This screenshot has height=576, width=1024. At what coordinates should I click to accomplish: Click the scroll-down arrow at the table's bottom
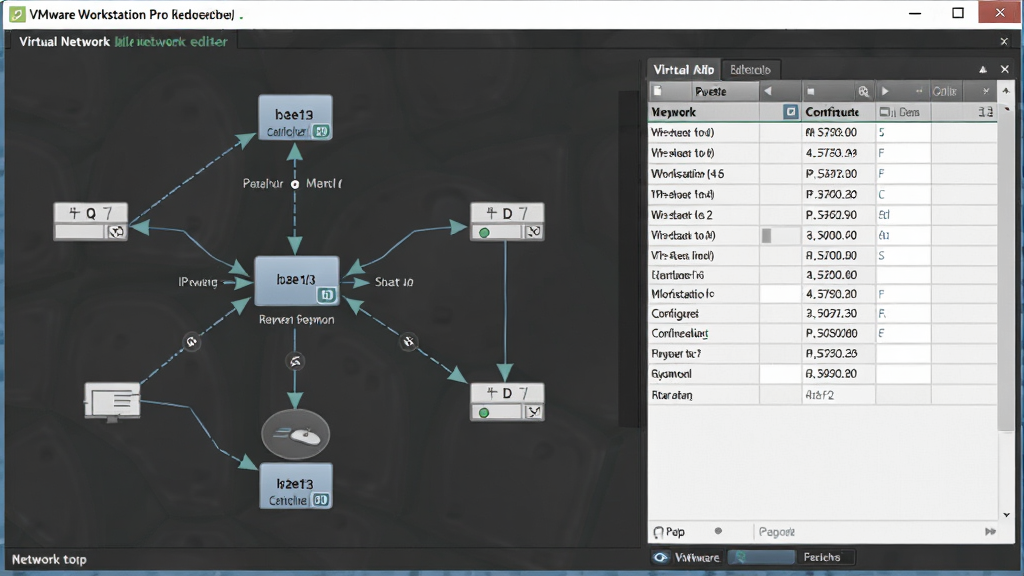[1006, 515]
